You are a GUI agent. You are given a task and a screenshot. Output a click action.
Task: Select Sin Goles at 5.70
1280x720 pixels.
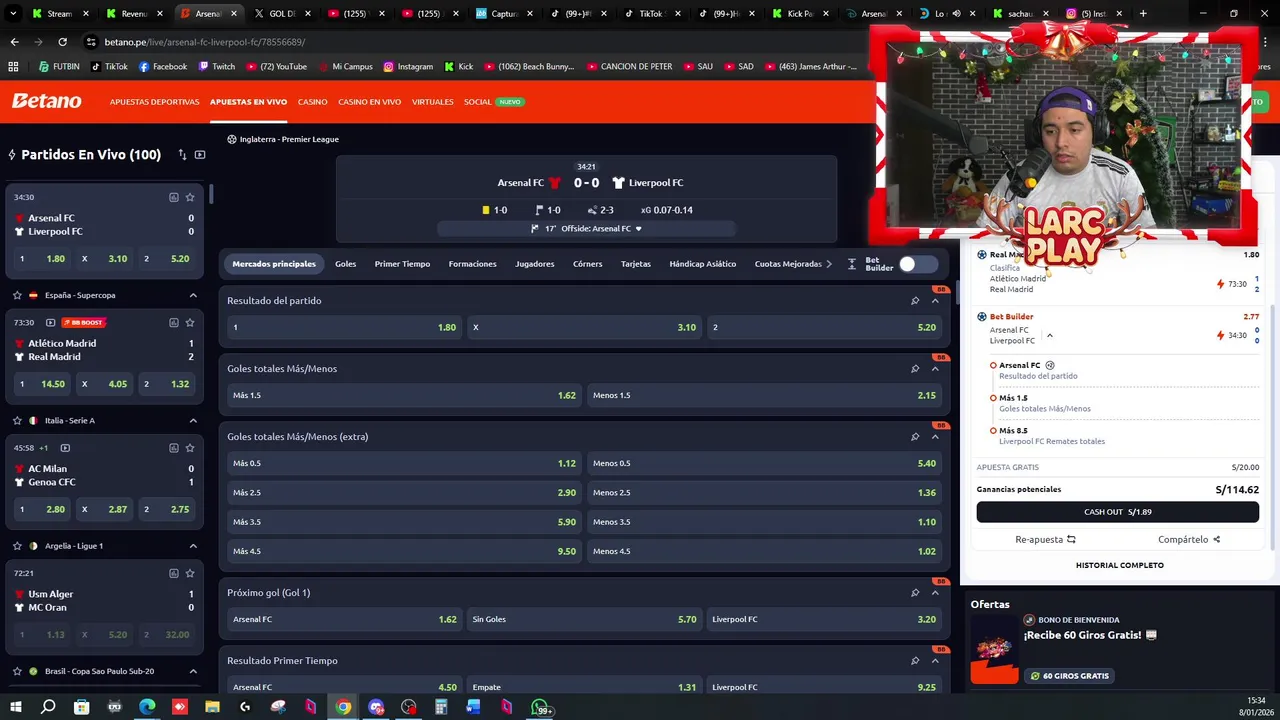[584, 619]
